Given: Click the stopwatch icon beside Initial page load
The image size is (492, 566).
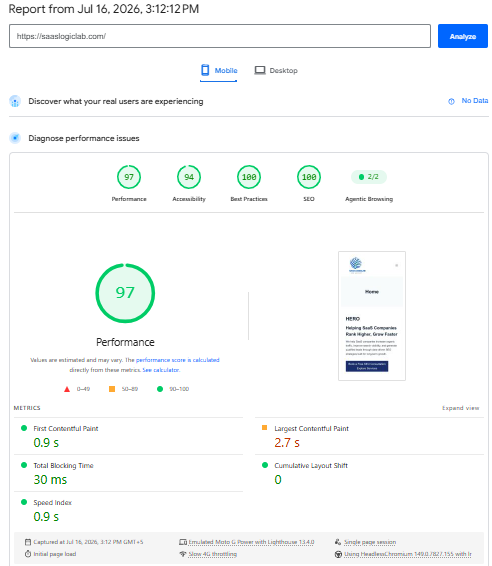Looking at the screenshot, I should (x=28, y=554).
